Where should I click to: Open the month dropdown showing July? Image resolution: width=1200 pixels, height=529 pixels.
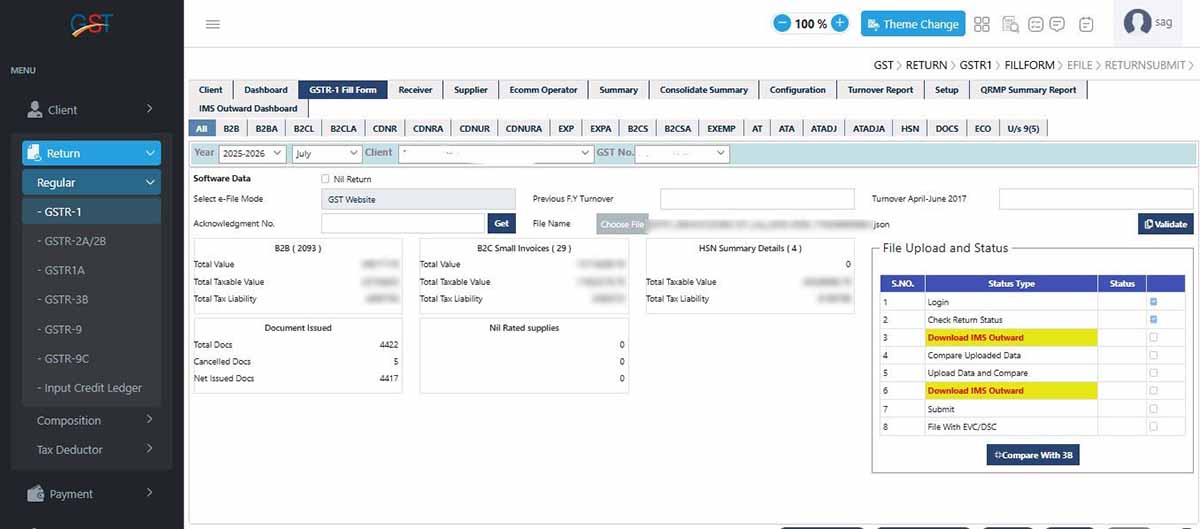point(326,153)
